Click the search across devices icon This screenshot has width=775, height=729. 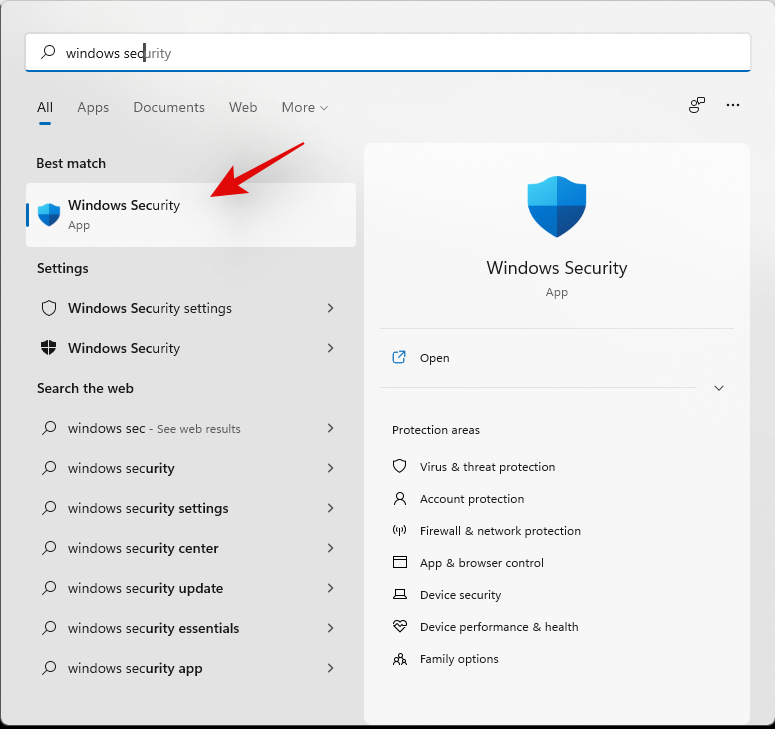pos(697,106)
